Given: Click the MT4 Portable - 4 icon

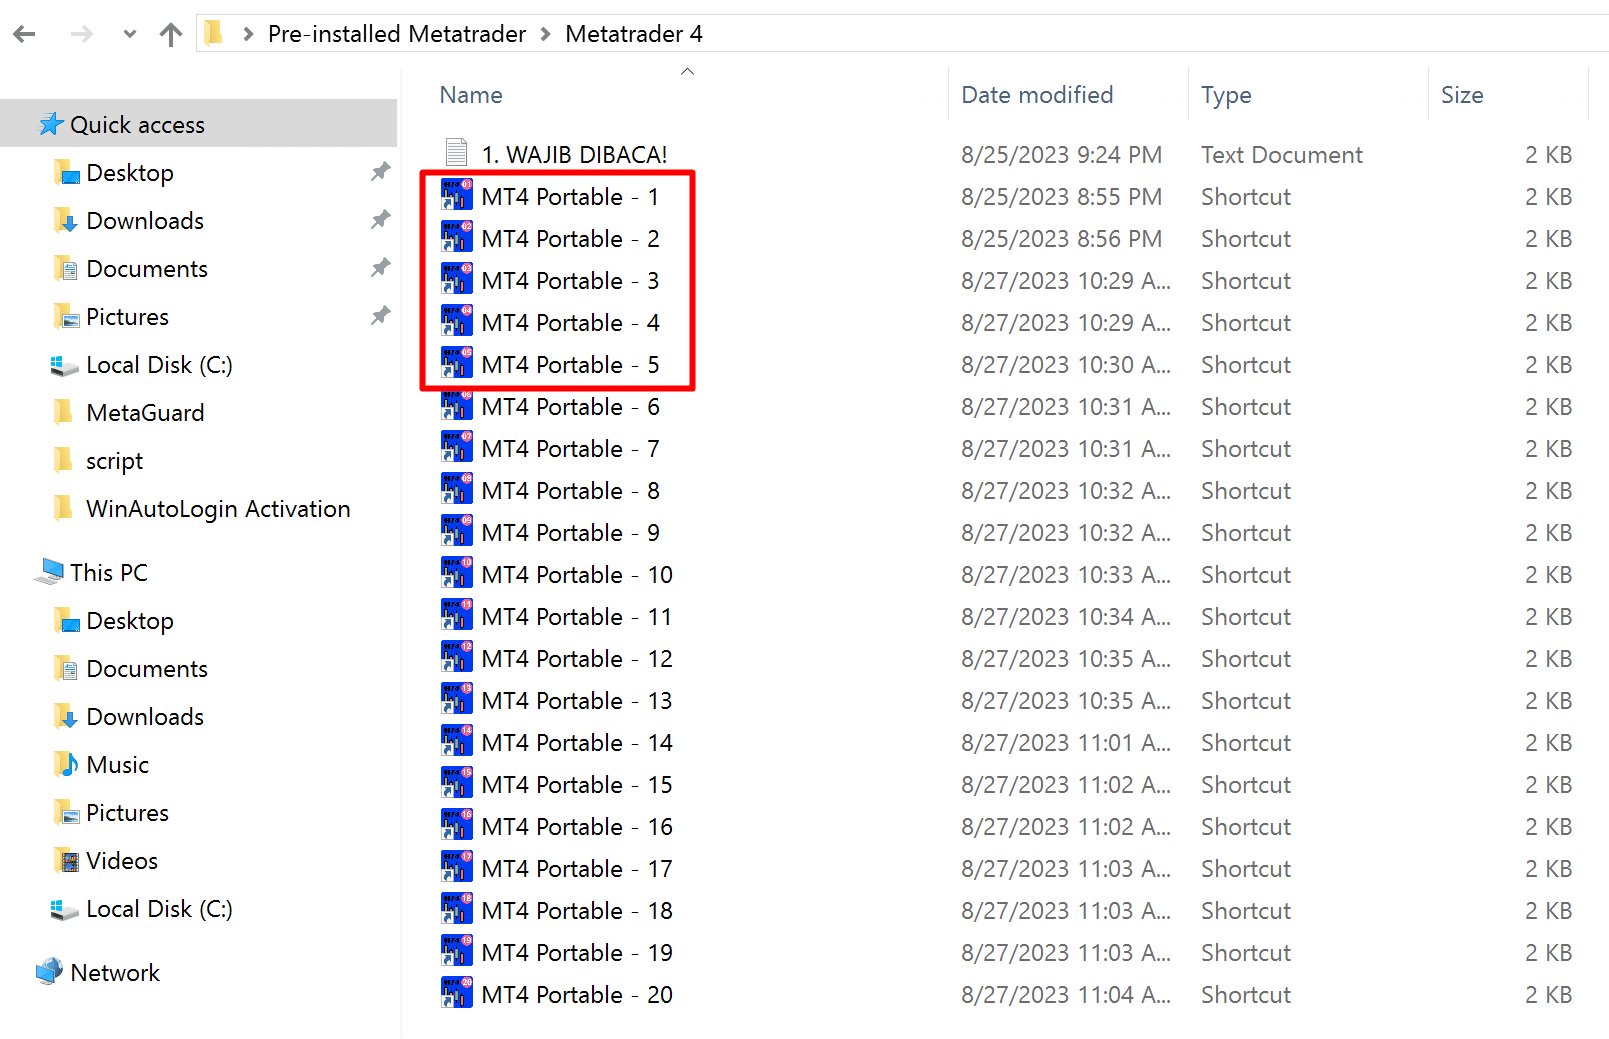Looking at the screenshot, I should point(457,321).
